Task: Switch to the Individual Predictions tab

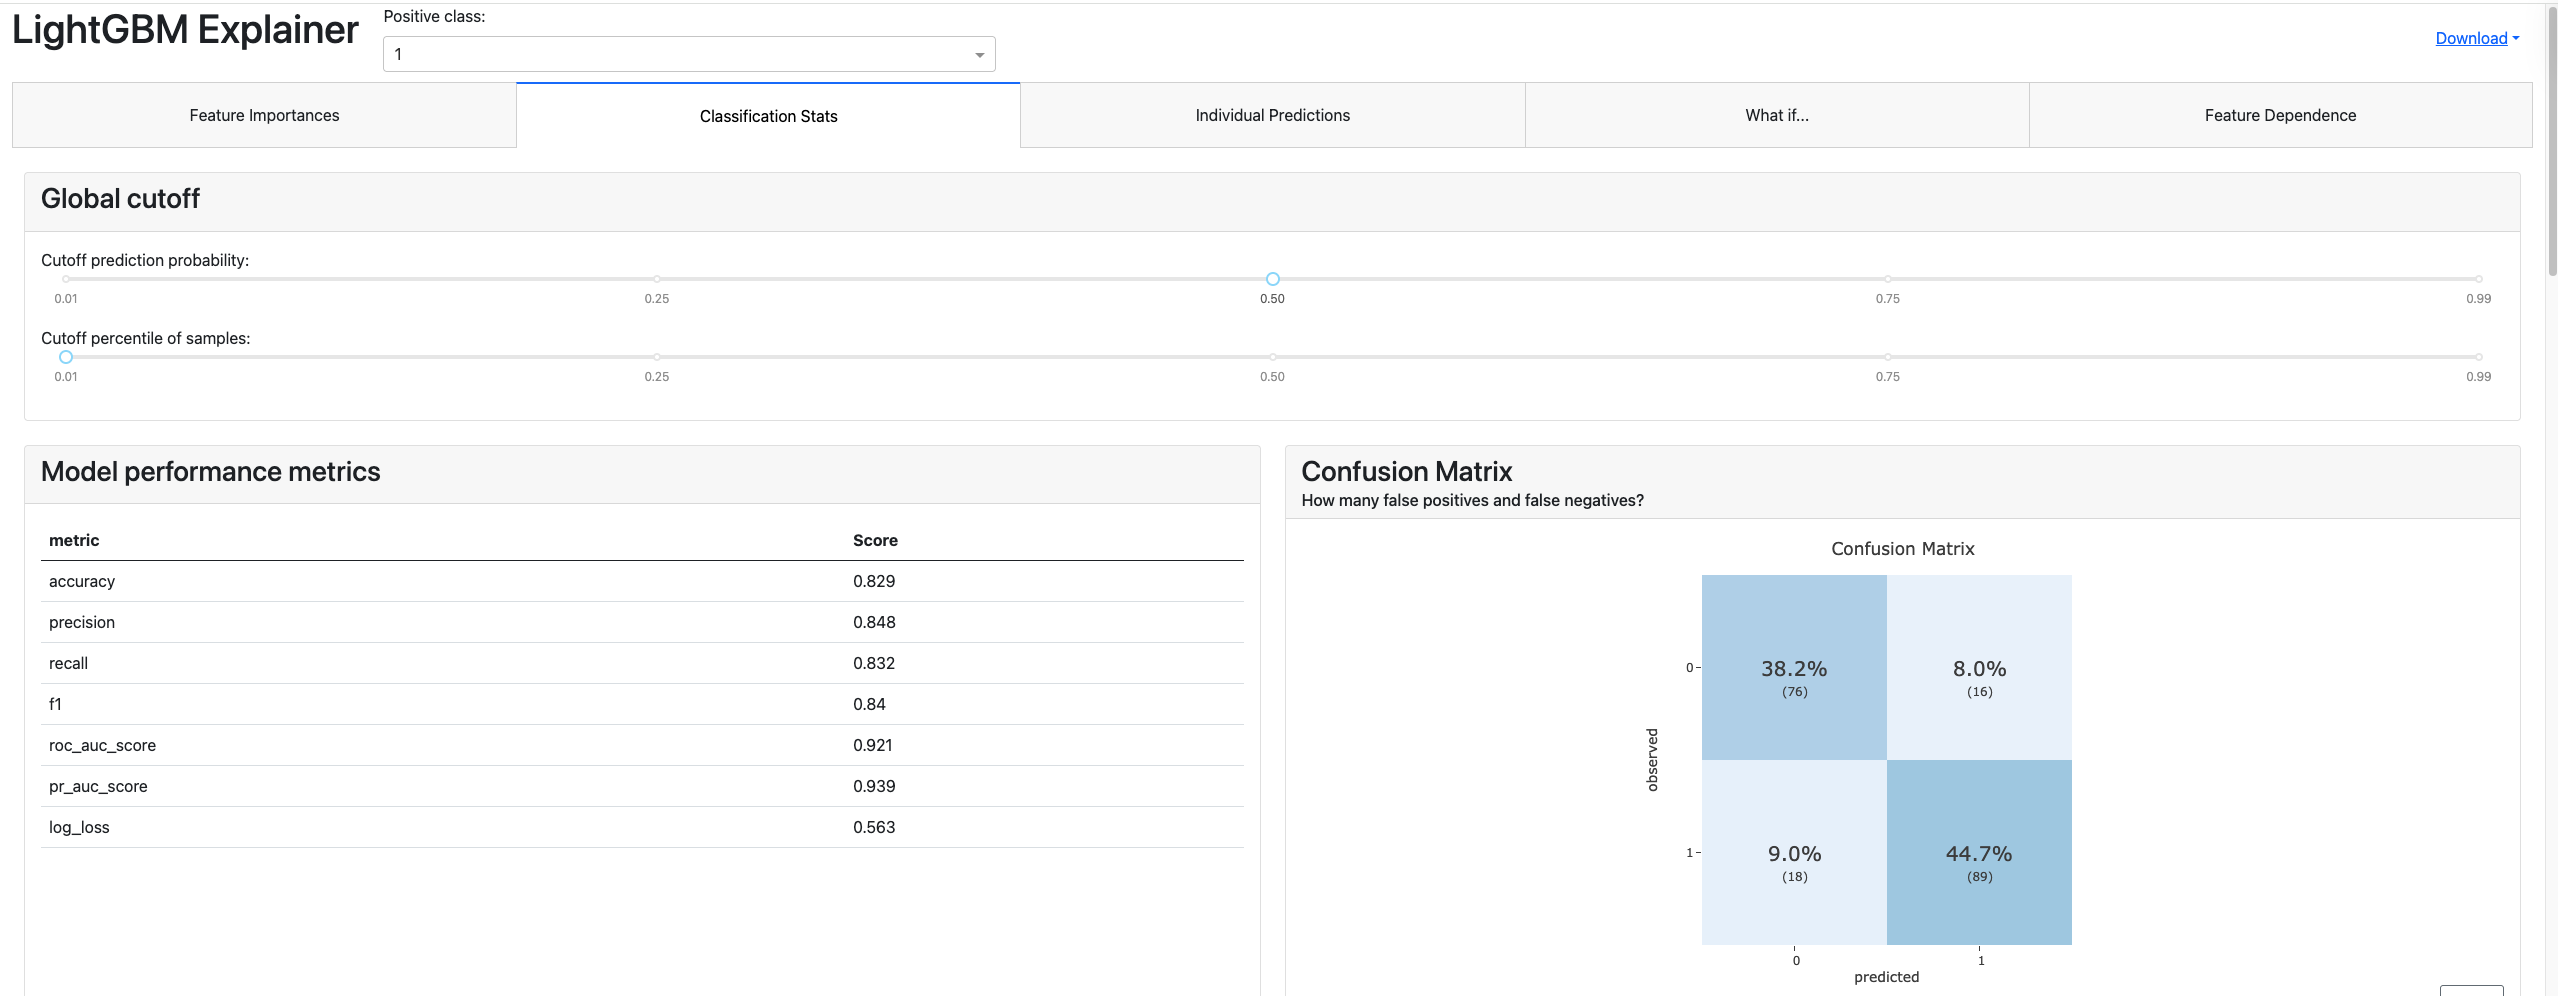Action: pos(1272,116)
